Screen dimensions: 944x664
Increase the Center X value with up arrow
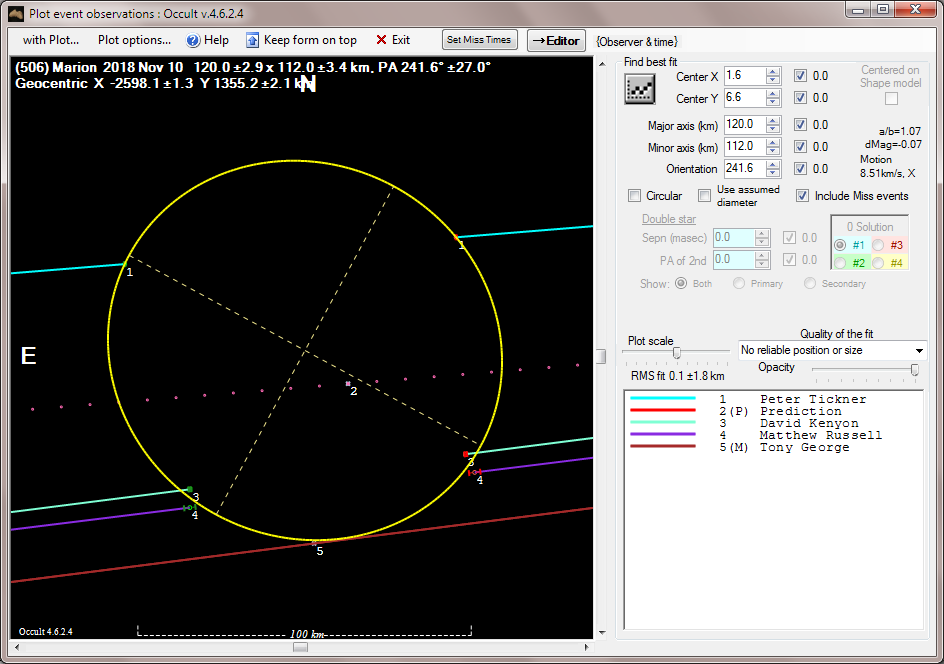pos(773,72)
